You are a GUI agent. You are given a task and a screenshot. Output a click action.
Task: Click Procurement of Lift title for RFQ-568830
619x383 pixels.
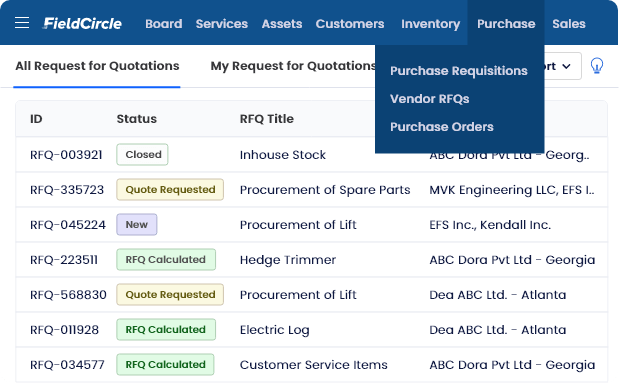(x=298, y=295)
